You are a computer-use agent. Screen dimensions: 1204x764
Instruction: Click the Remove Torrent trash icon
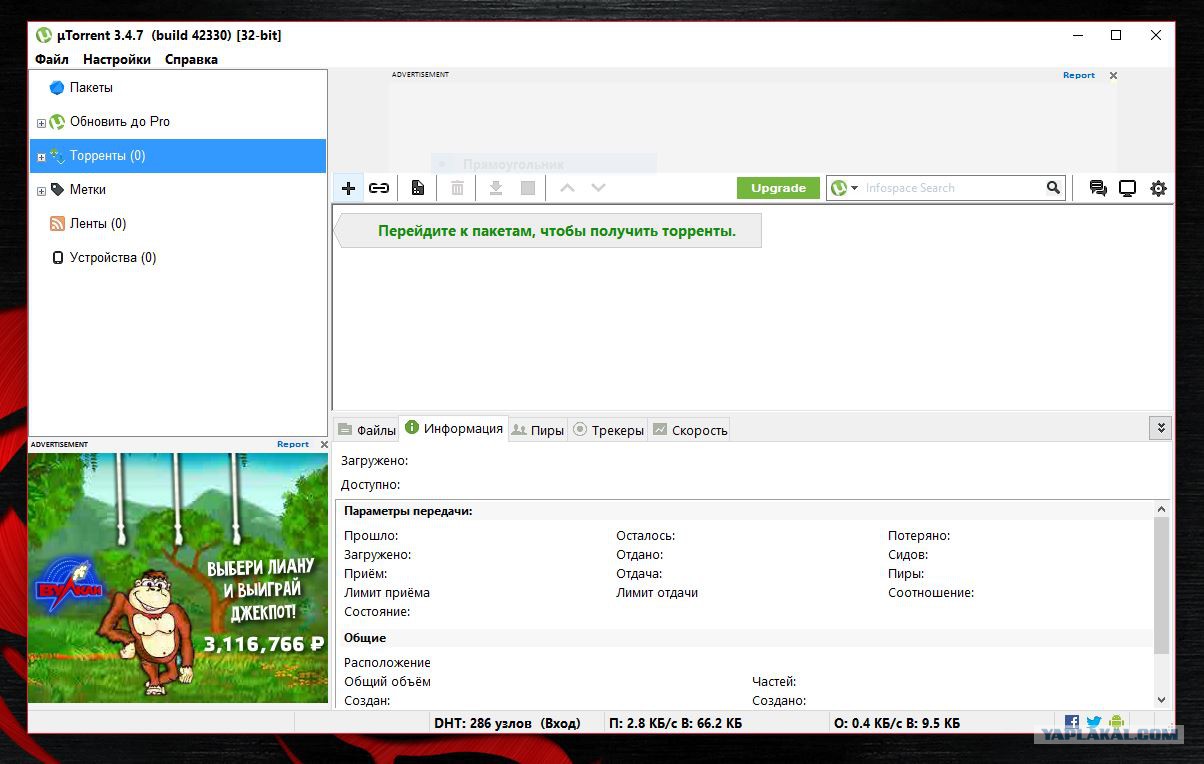click(x=457, y=188)
